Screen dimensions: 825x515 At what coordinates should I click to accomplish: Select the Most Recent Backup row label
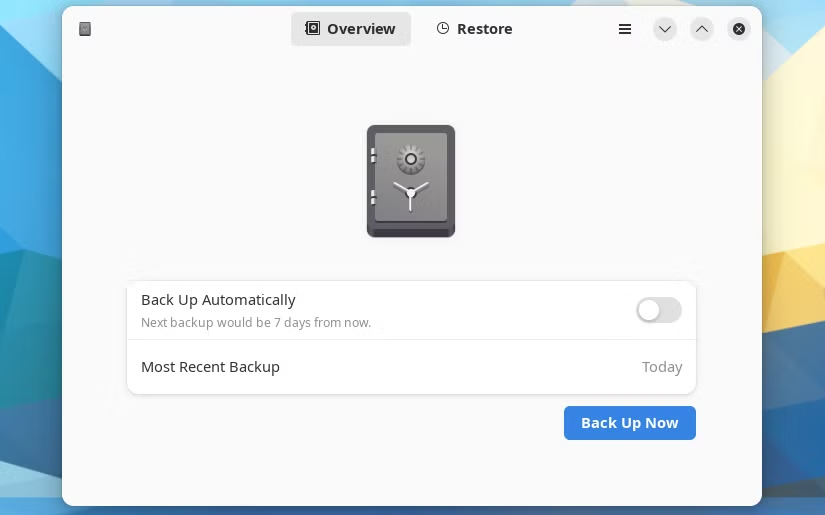[210, 367]
